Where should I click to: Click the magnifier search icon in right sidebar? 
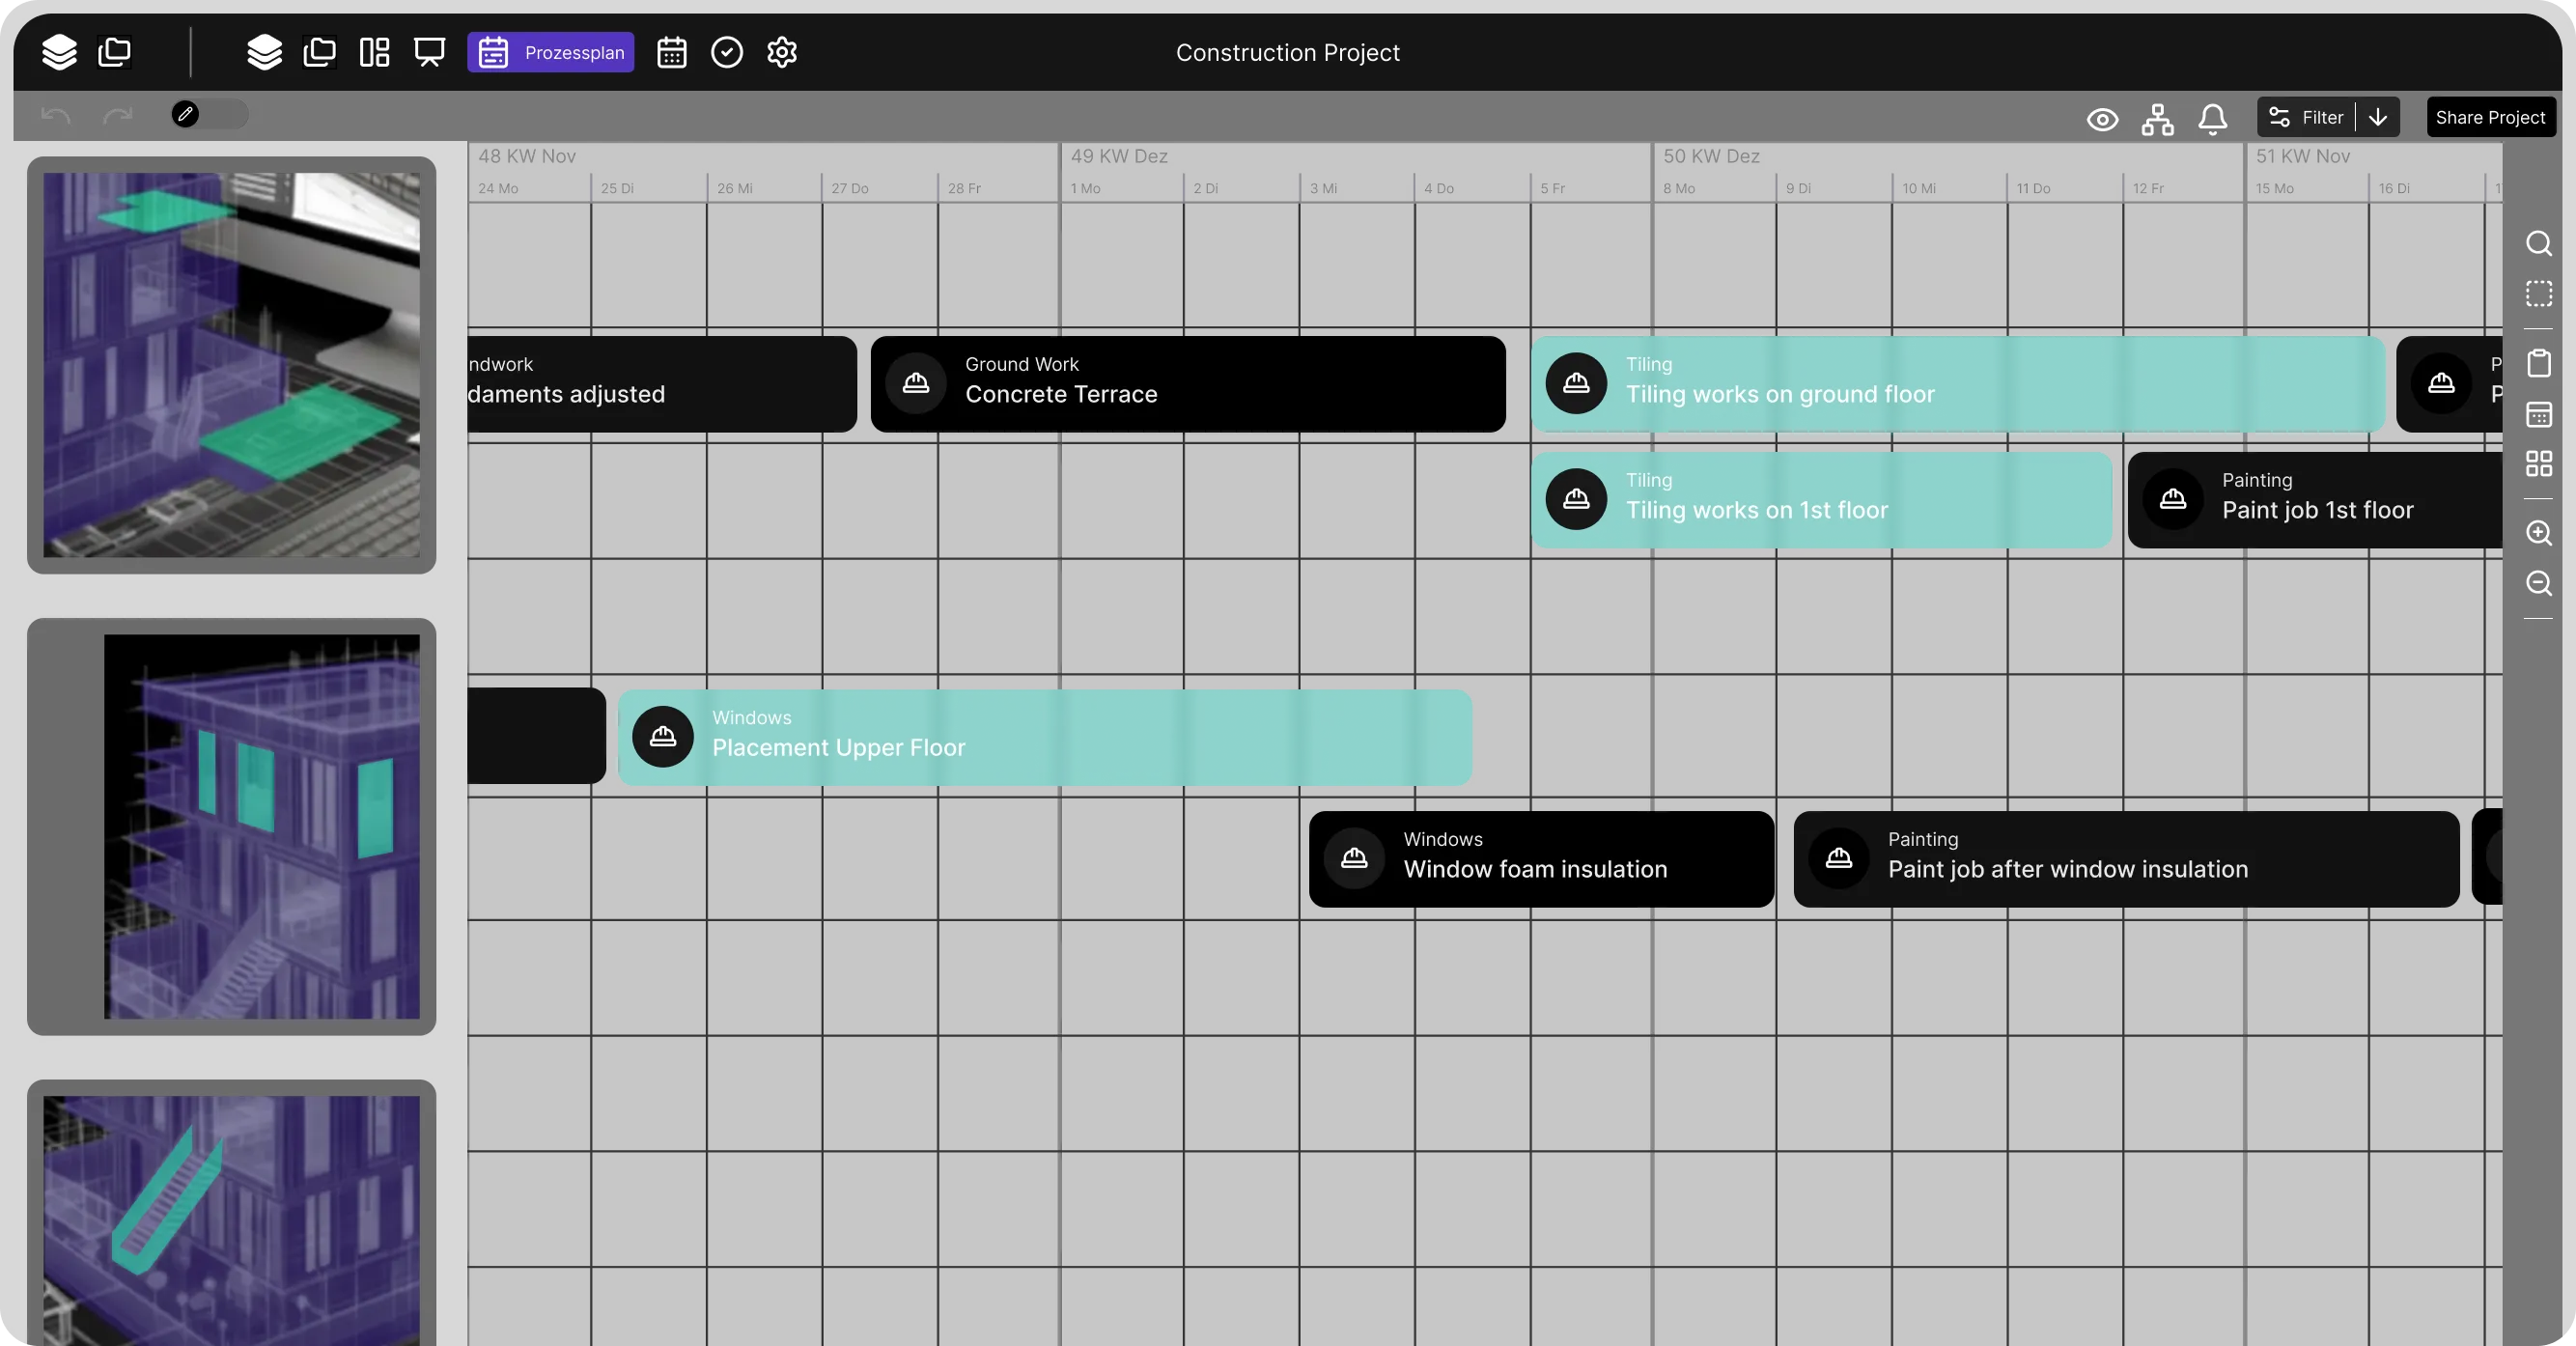coord(2538,243)
